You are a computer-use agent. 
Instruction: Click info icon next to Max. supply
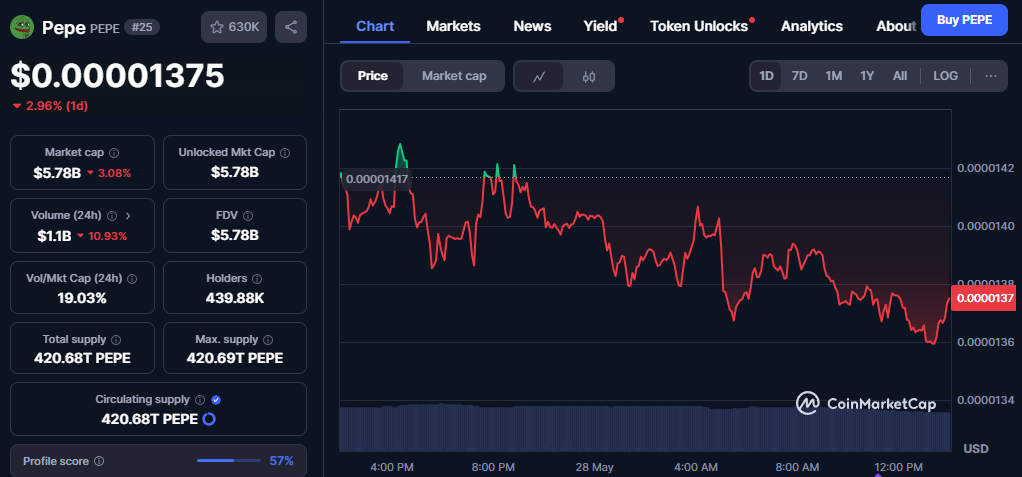tap(268, 340)
